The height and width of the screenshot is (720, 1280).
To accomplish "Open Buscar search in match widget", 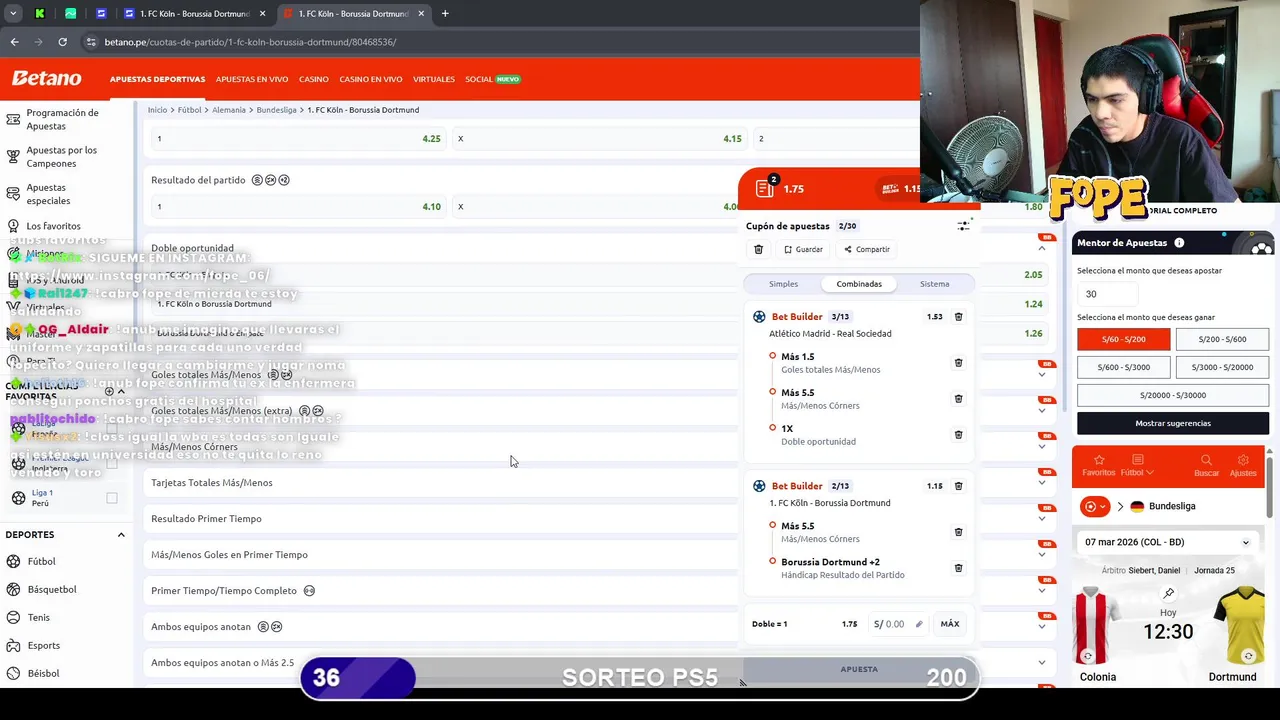I will pyautogui.click(x=1206, y=465).
